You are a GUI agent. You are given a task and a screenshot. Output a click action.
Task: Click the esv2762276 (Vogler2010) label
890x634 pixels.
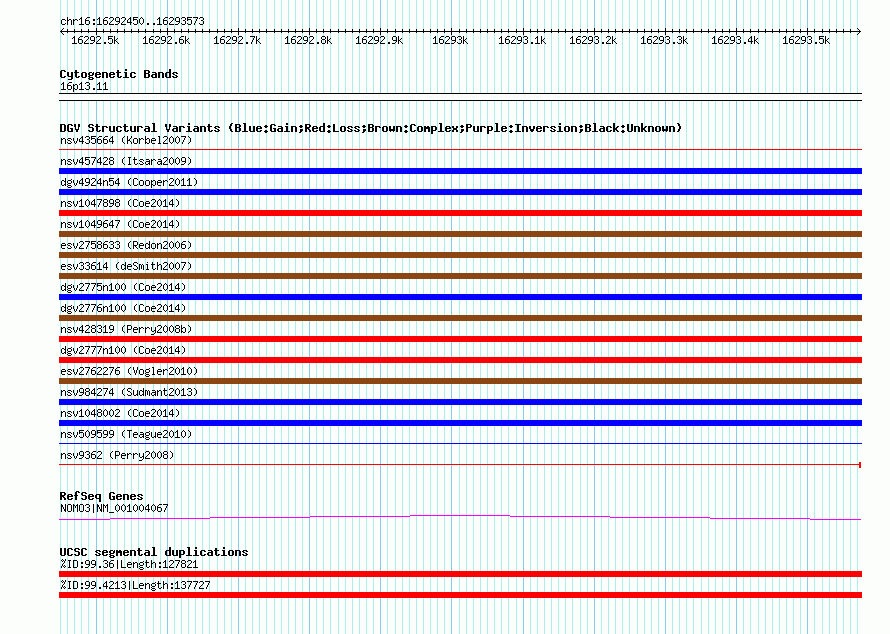click(x=129, y=371)
